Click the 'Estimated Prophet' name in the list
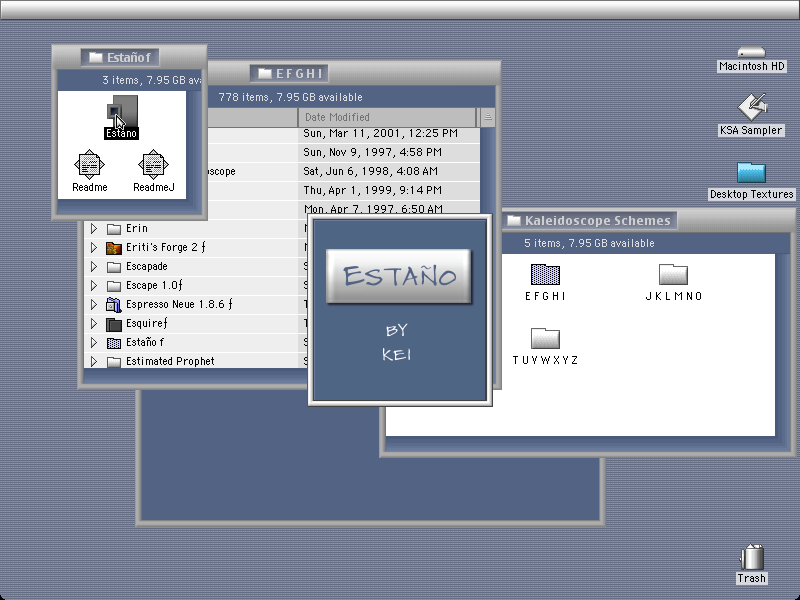The image size is (800, 600). 170,362
